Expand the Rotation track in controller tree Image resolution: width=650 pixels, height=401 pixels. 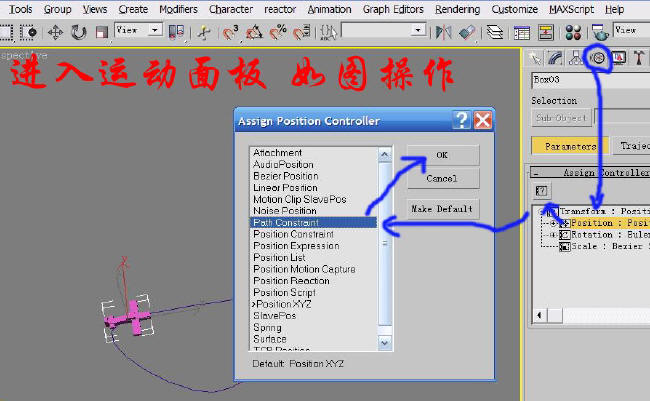coord(553,235)
